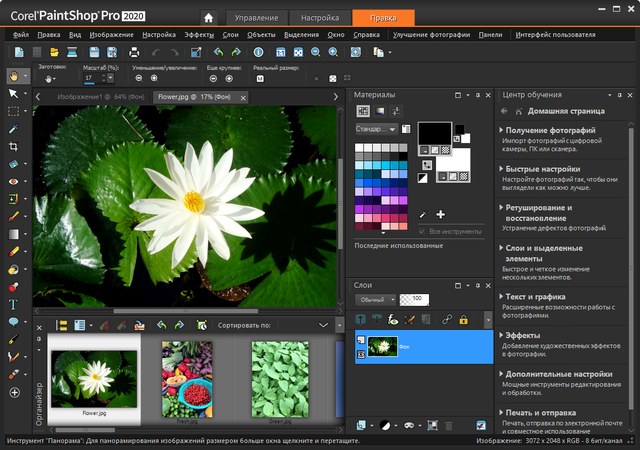Screen dimensions: 640x450
Task: Select the Dropper eyedropper tool
Action: tap(14, 129)
